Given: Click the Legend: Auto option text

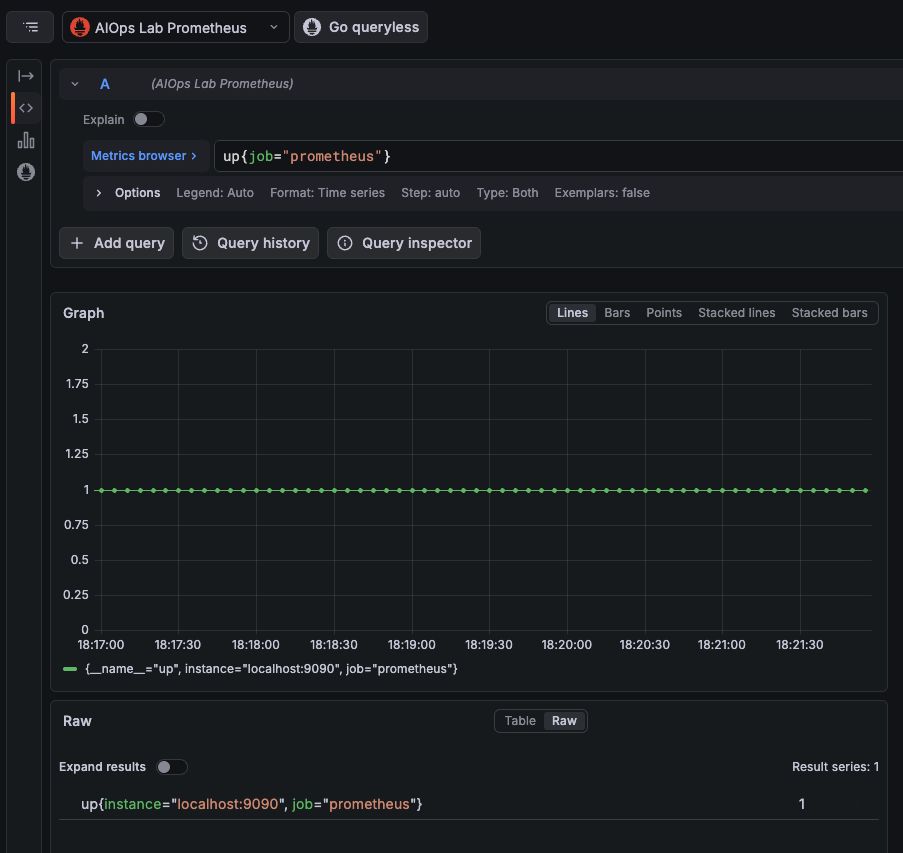Looking at the screenshot, I should (215, 193).
